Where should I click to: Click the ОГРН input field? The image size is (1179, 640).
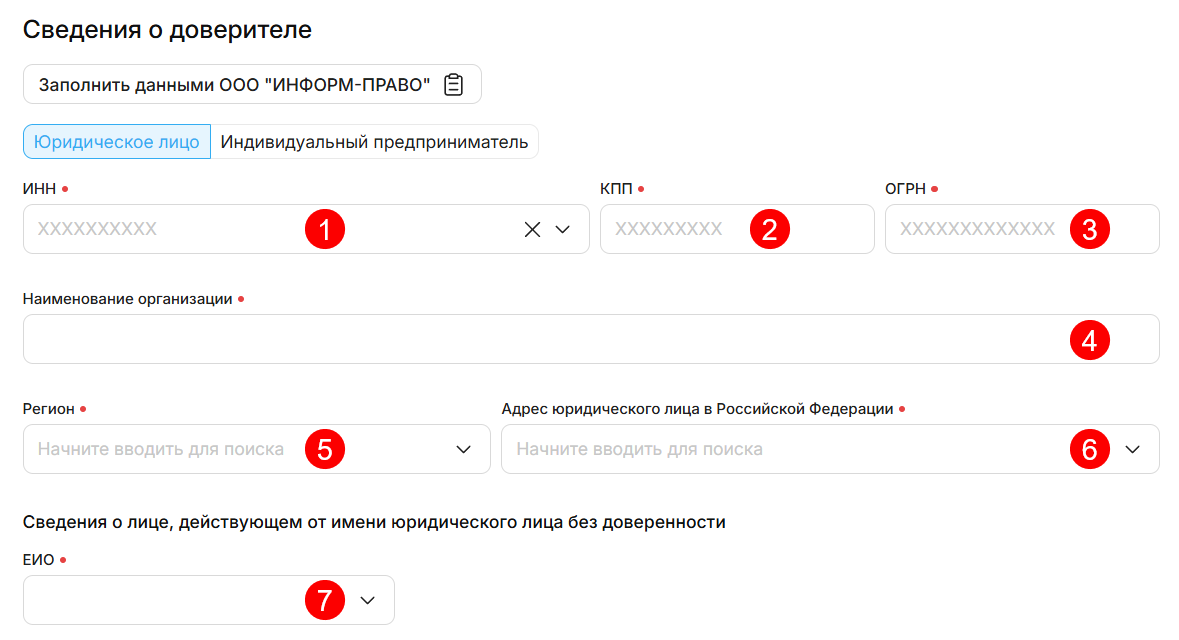coord(975,229)
